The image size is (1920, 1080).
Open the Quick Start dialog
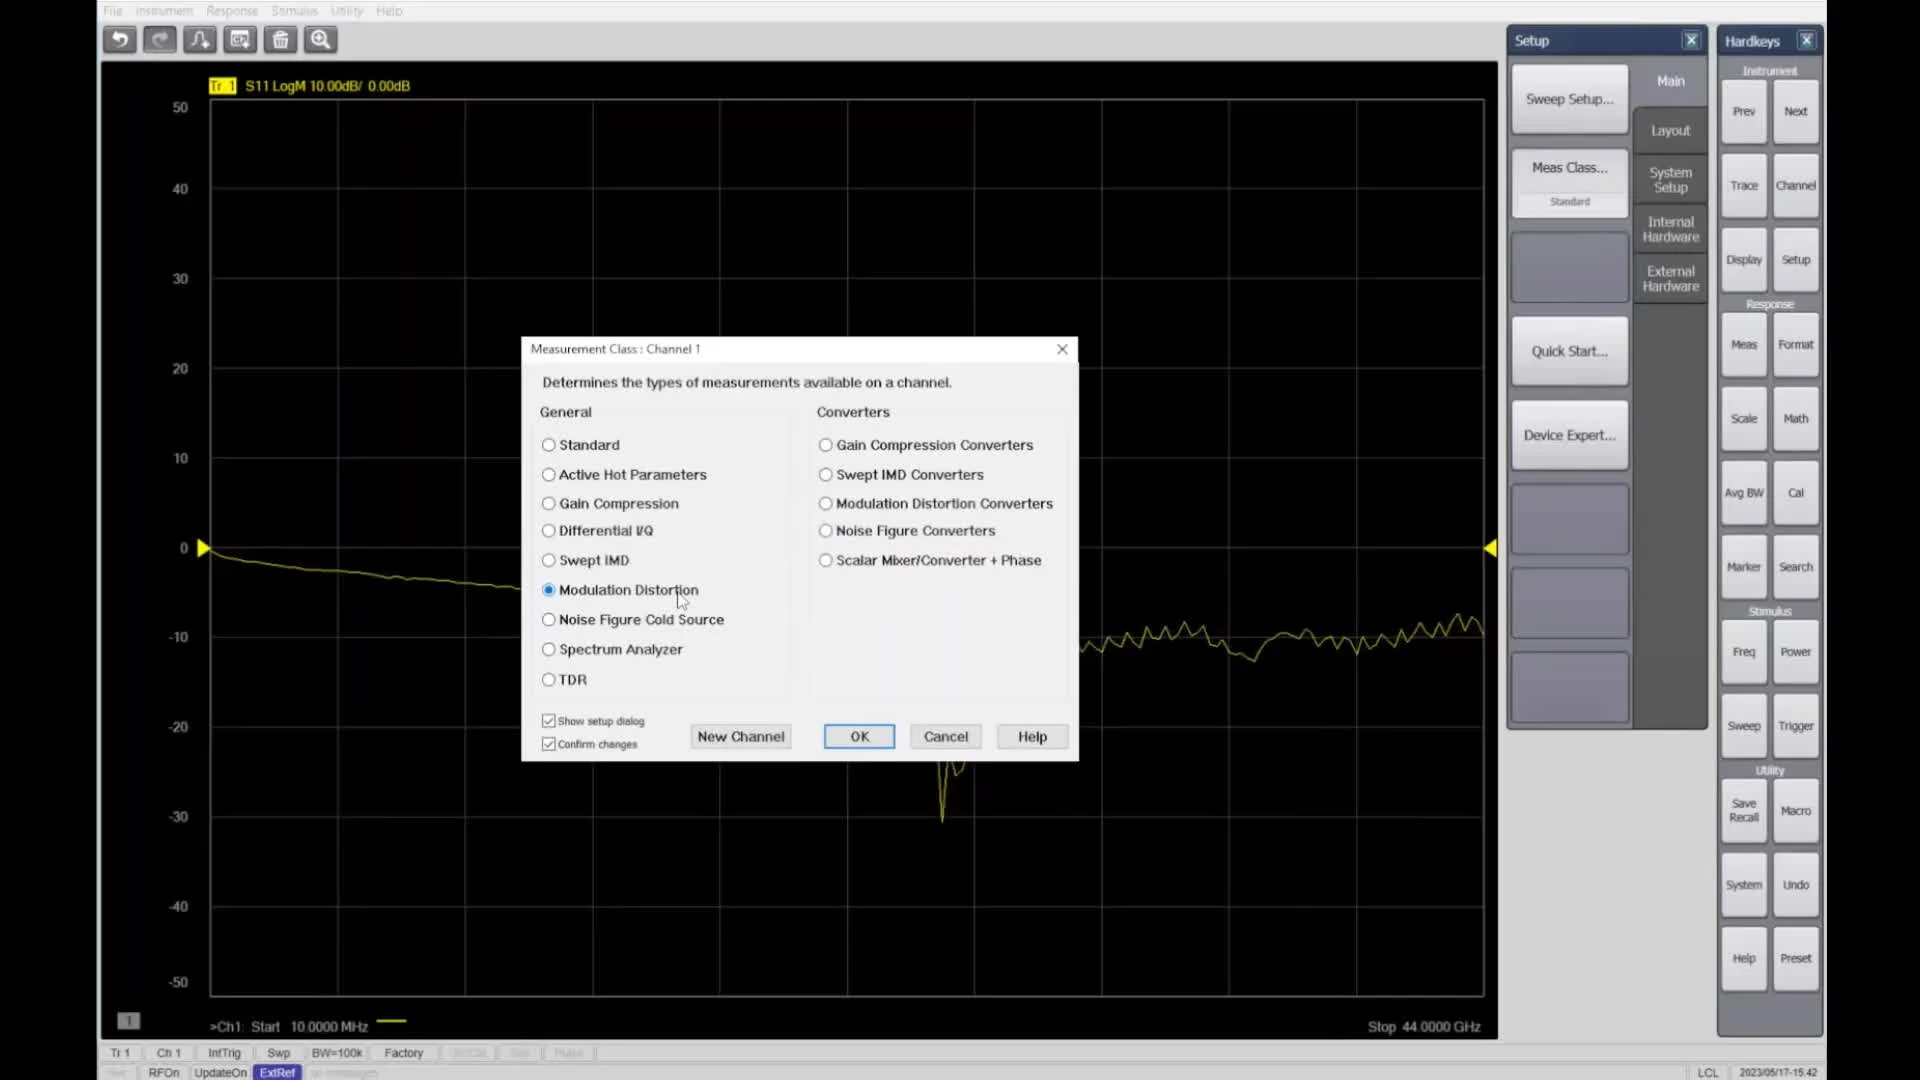tap(1569, 351)
